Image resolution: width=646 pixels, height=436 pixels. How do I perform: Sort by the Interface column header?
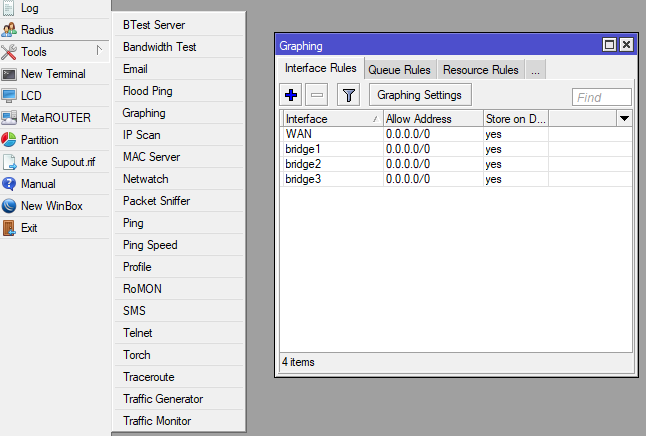coord(331,119)
